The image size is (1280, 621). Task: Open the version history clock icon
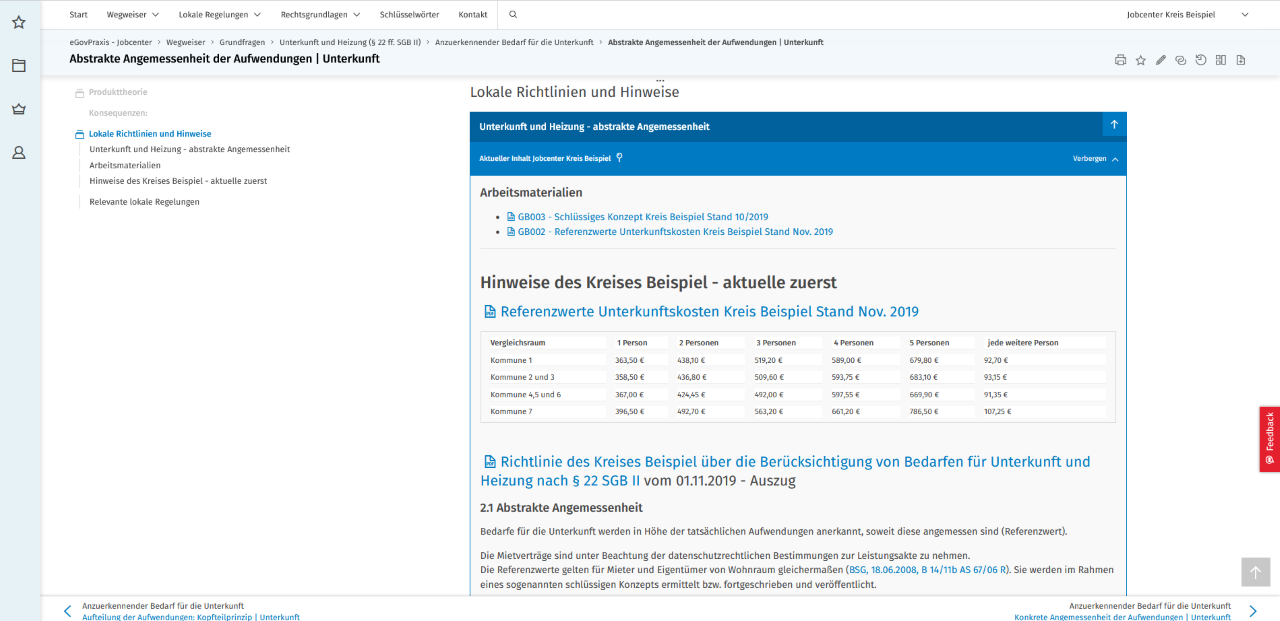(x=1200, y=60)
